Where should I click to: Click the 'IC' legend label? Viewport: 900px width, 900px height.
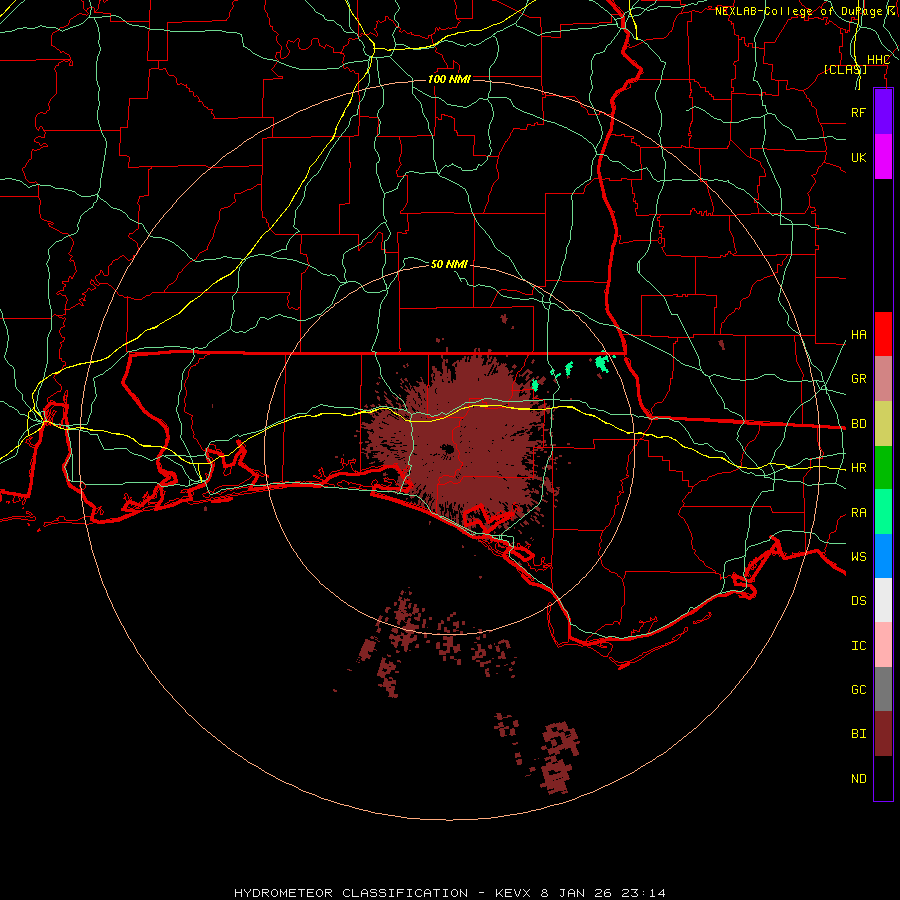point(858,646)
